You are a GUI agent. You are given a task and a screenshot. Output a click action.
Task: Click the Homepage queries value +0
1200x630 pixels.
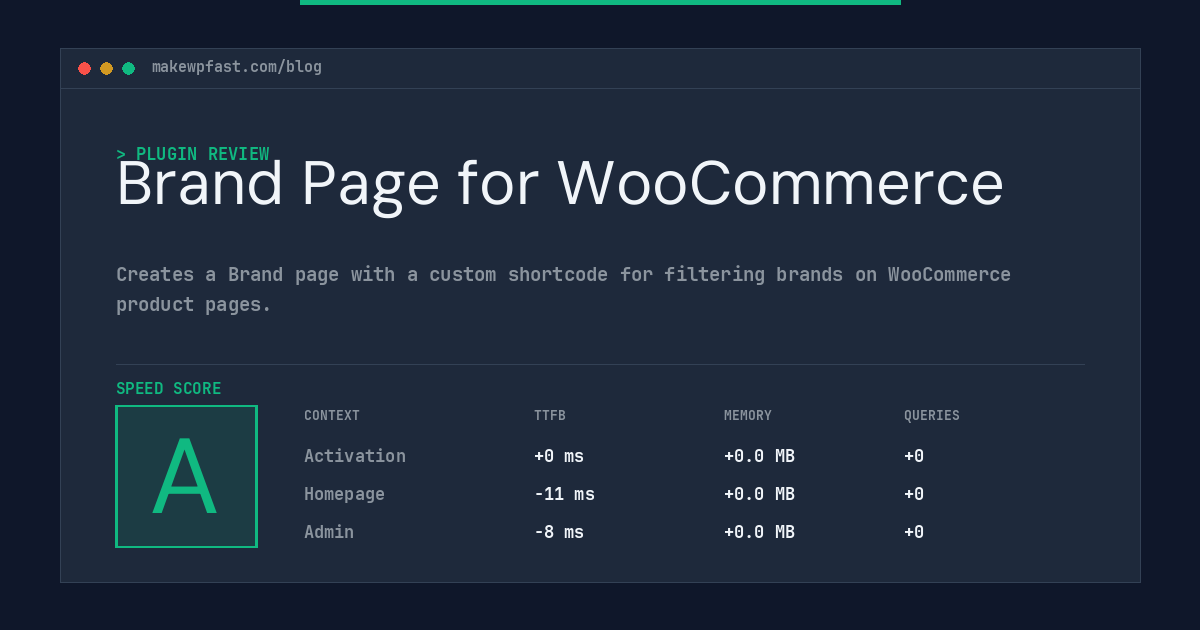click(x=914, y=494)
